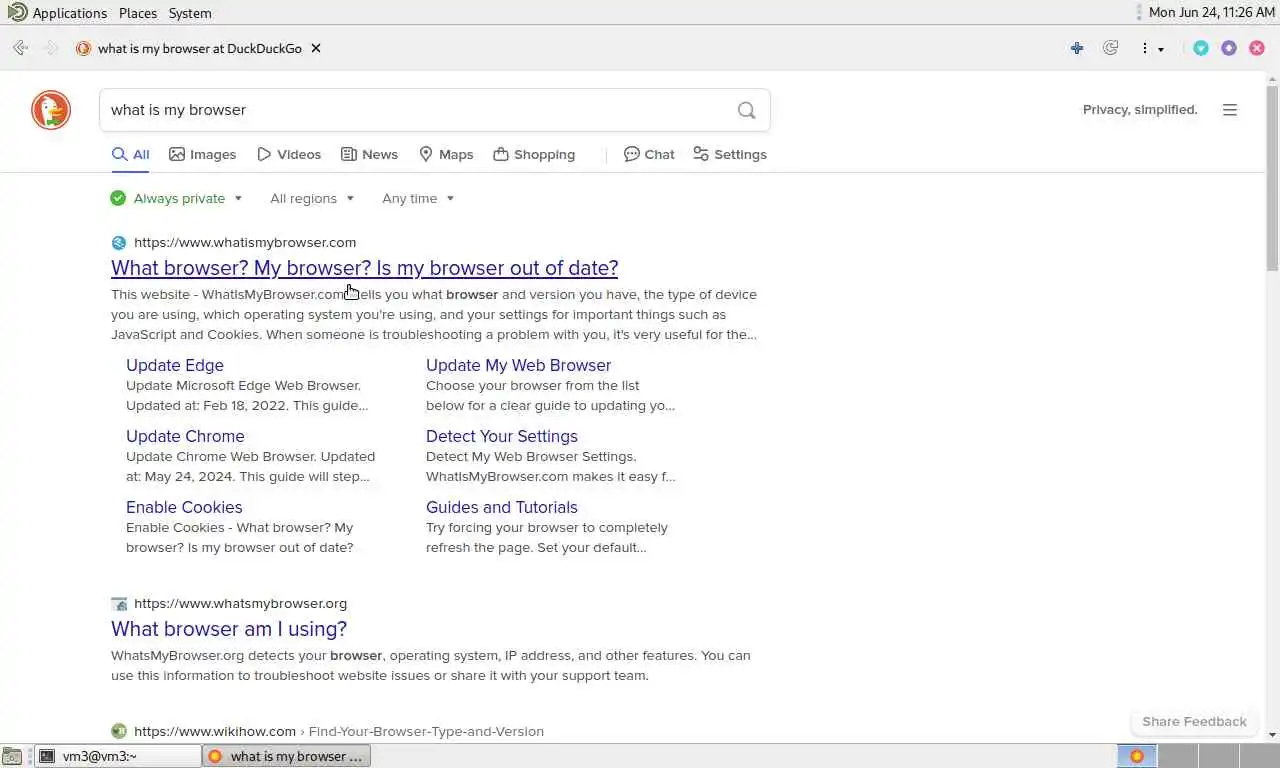Open the Places menu
Viewport: 1280px width, 768px height.
138,13
